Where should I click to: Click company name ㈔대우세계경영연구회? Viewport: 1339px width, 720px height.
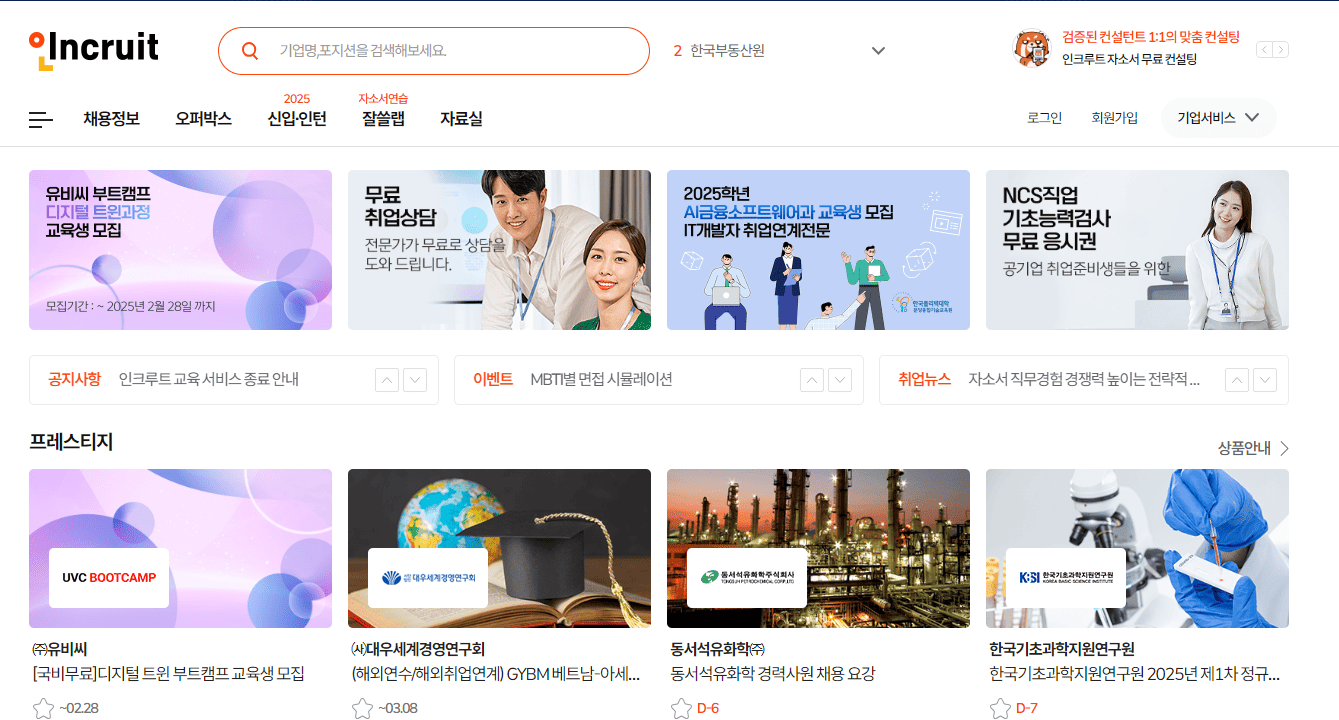point(418,649)
